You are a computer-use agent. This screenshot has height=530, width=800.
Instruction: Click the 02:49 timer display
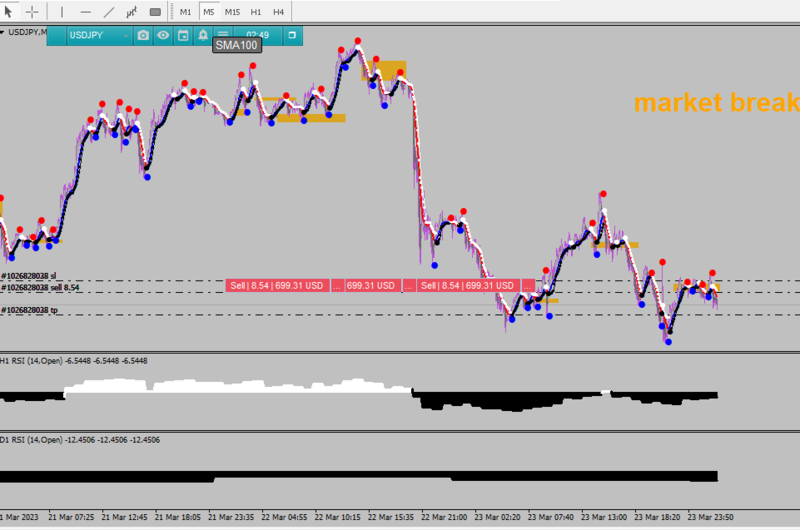tap(258, 35)
